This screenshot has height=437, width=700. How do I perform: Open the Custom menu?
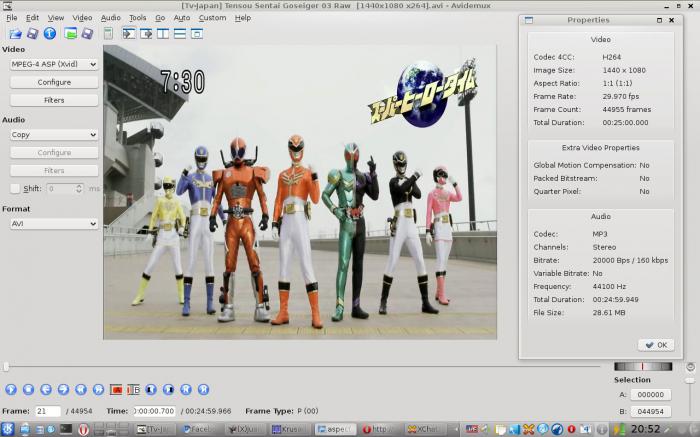point(212,18)
